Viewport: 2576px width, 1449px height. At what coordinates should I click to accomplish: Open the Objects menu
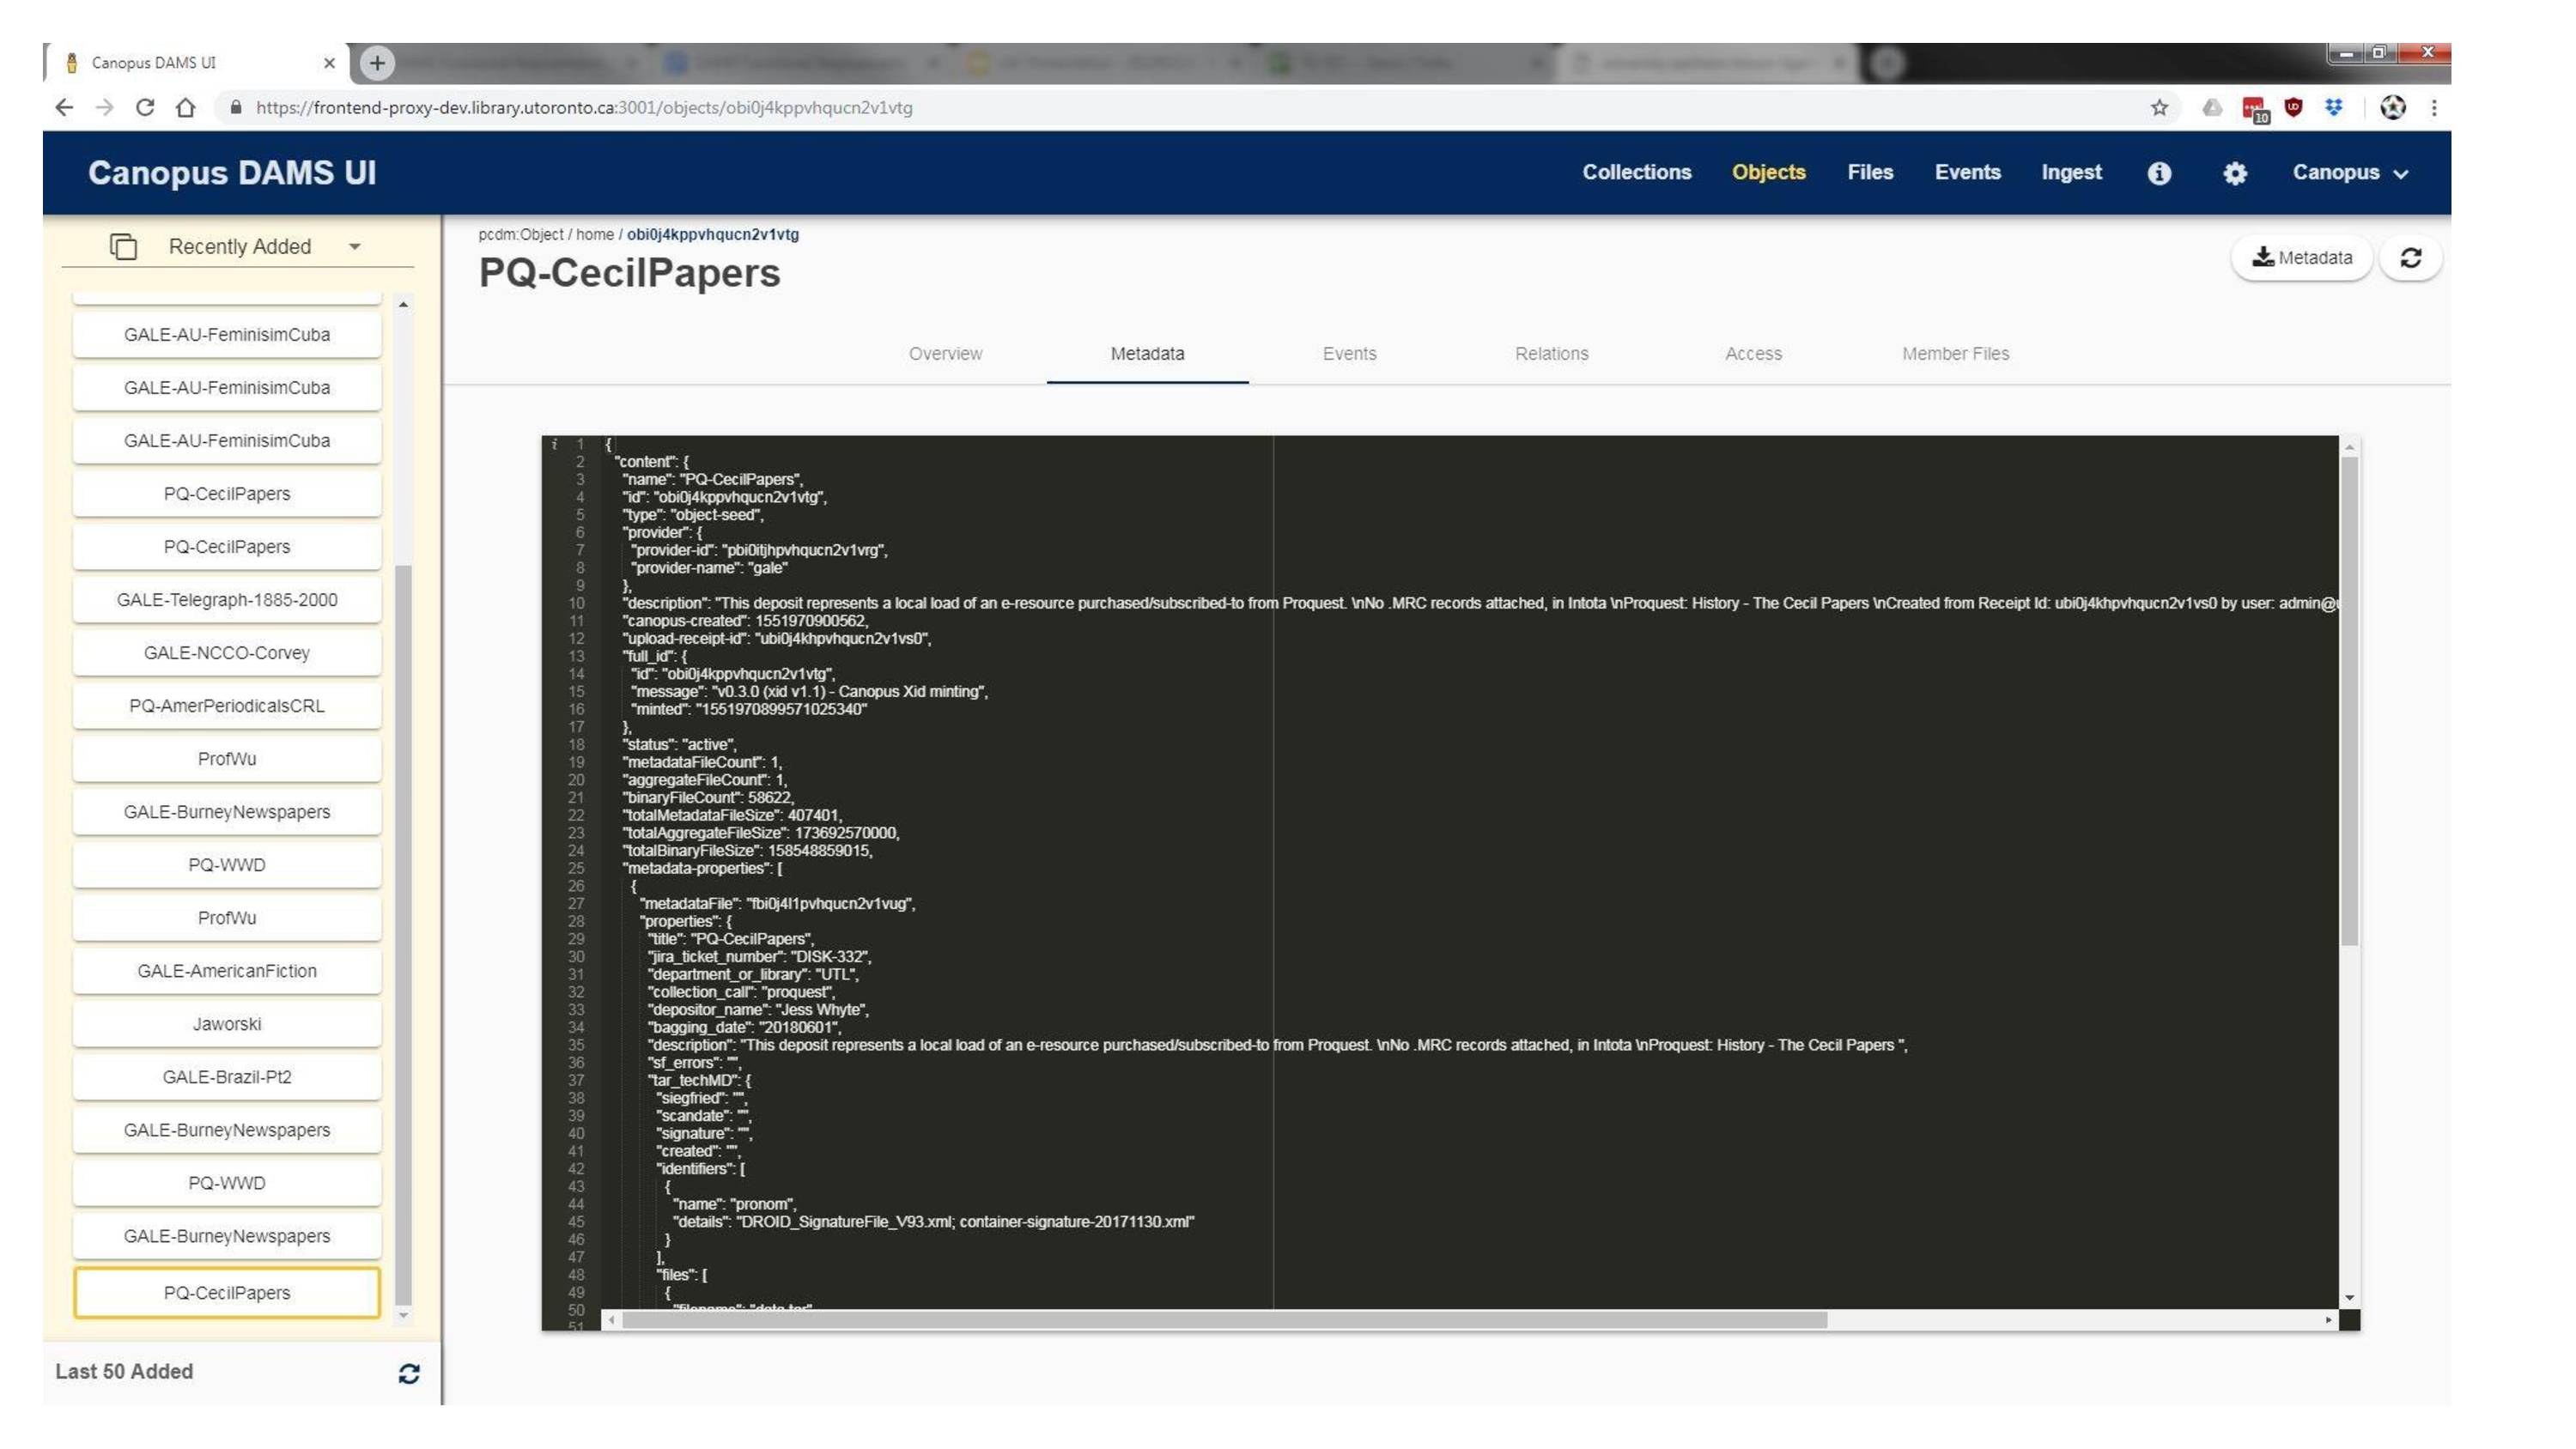tap(1768, 172)
